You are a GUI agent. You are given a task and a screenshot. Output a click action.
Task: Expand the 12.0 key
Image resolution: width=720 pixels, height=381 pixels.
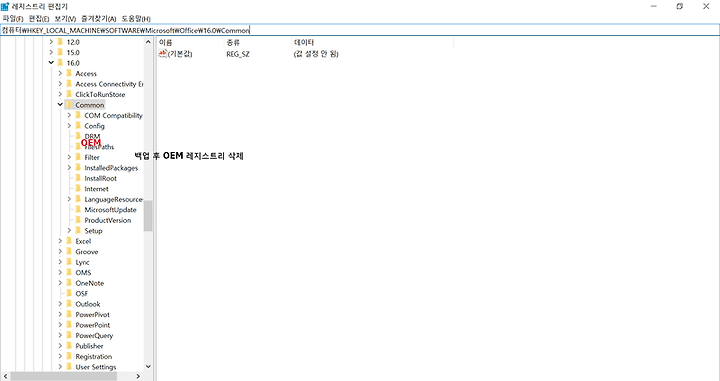pos(51,42)
